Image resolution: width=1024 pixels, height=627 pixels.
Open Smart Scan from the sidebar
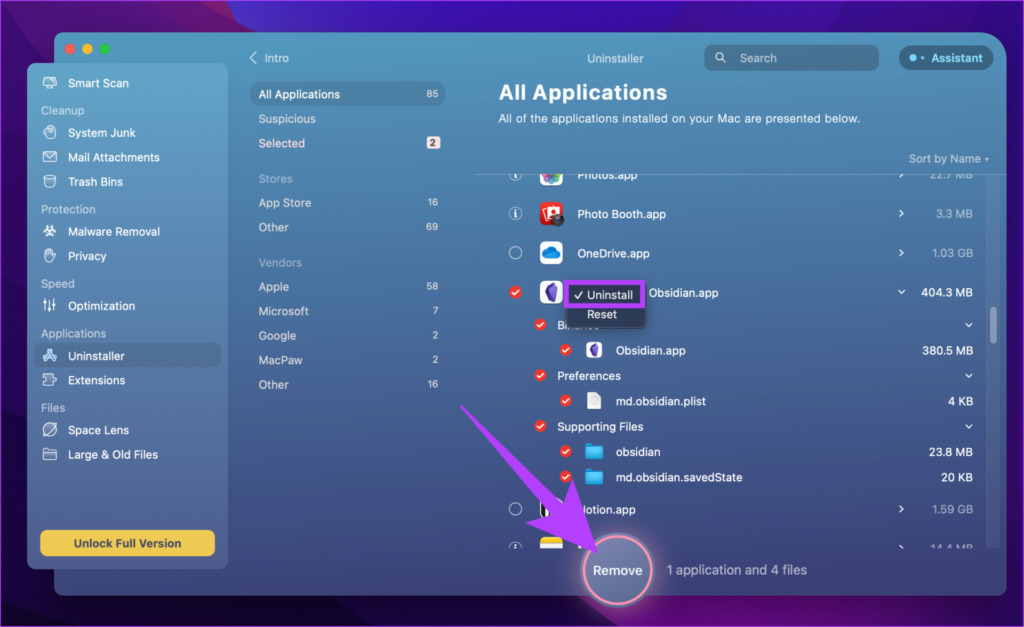click(98, 83)
